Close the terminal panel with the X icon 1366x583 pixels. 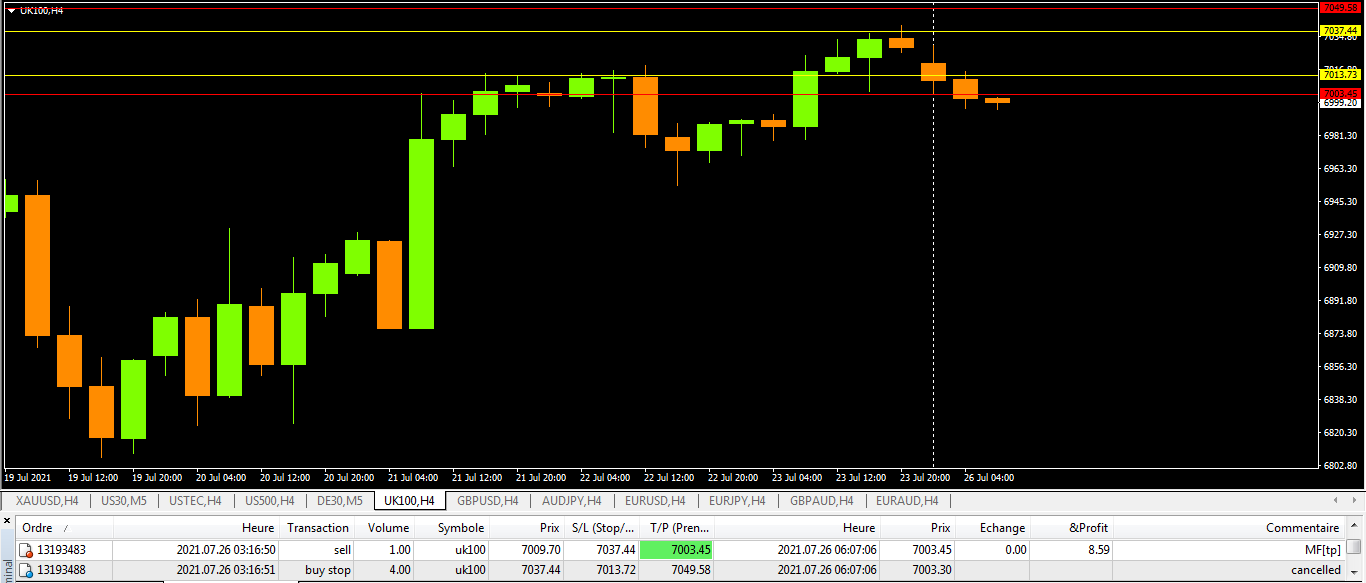pyautogui.click(x=7, y=521)
